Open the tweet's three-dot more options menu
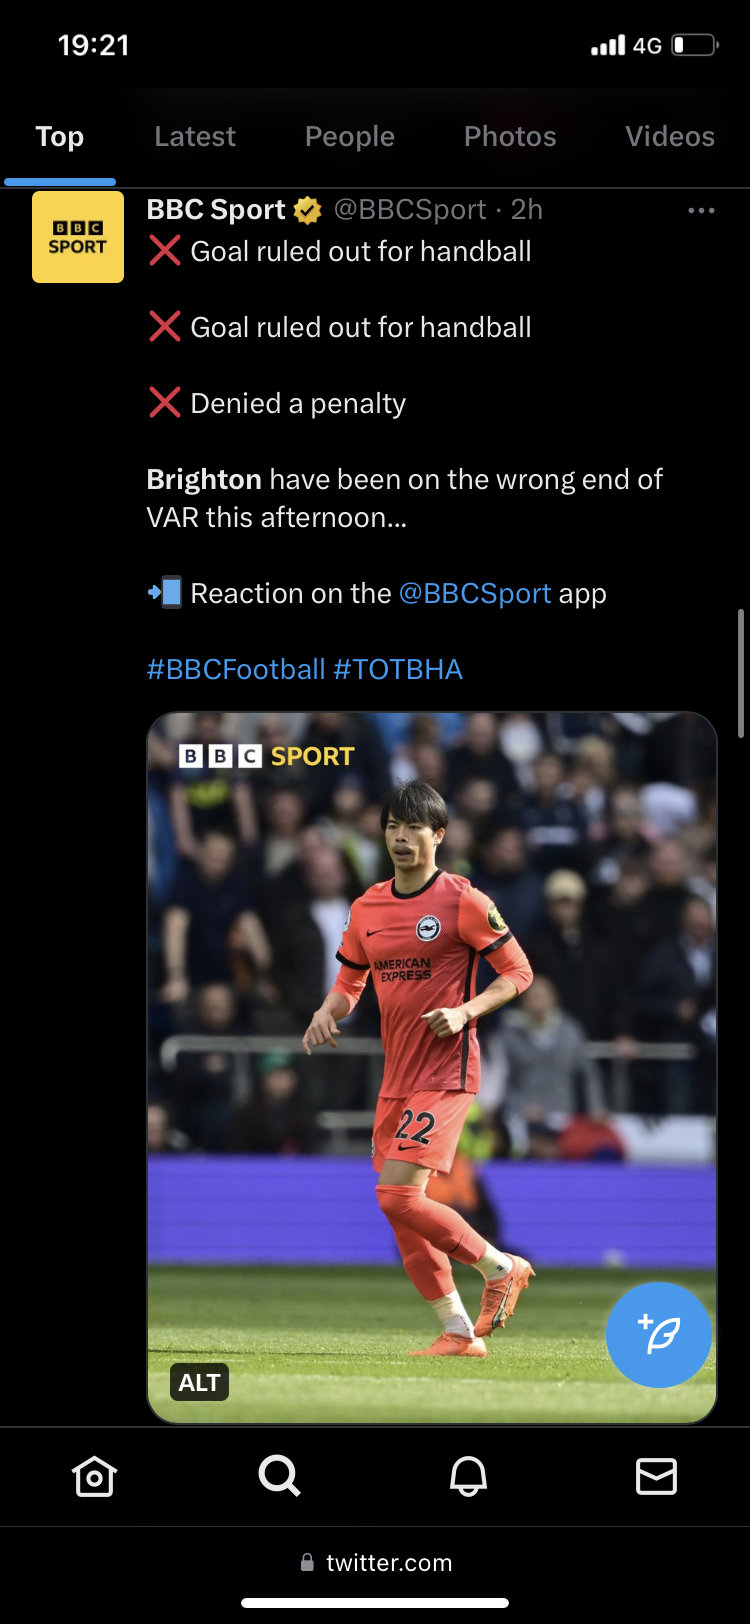Image resolution: width=750 pixels, height=1624 pixels. point(701,211)
